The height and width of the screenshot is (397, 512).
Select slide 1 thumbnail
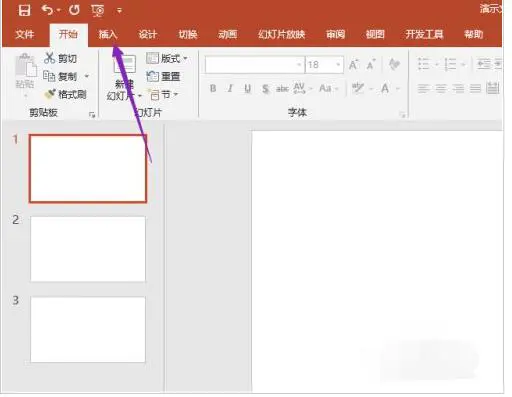pyautogui.click(x=88, y=168)
